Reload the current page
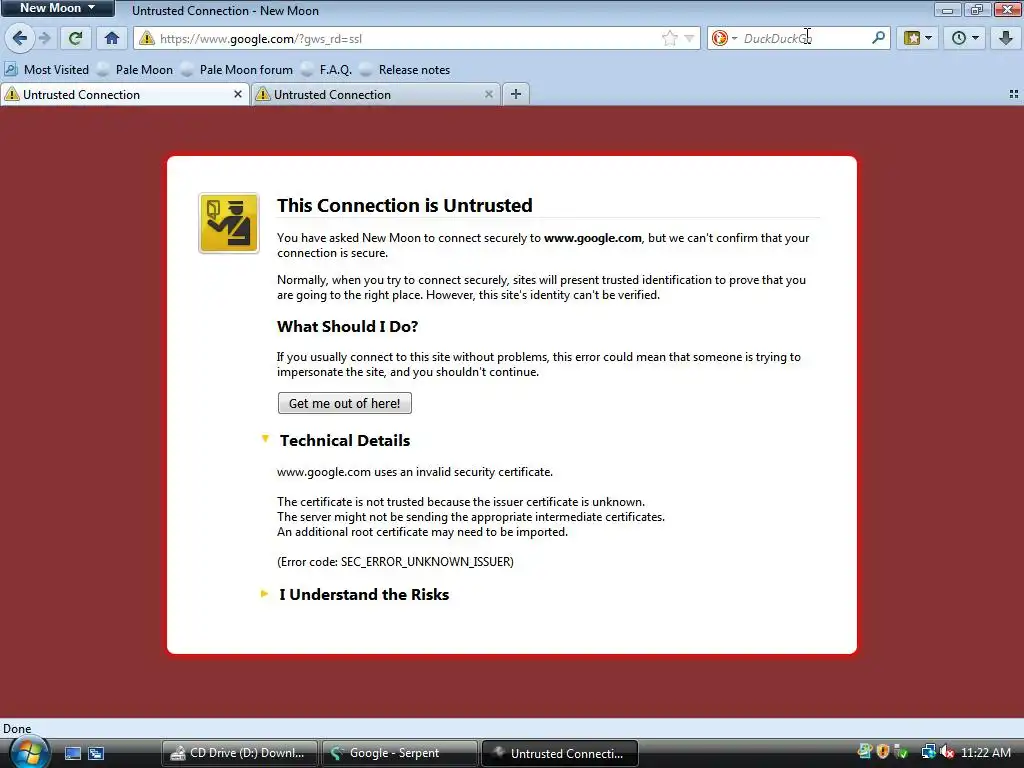 (x=75, y=39)
